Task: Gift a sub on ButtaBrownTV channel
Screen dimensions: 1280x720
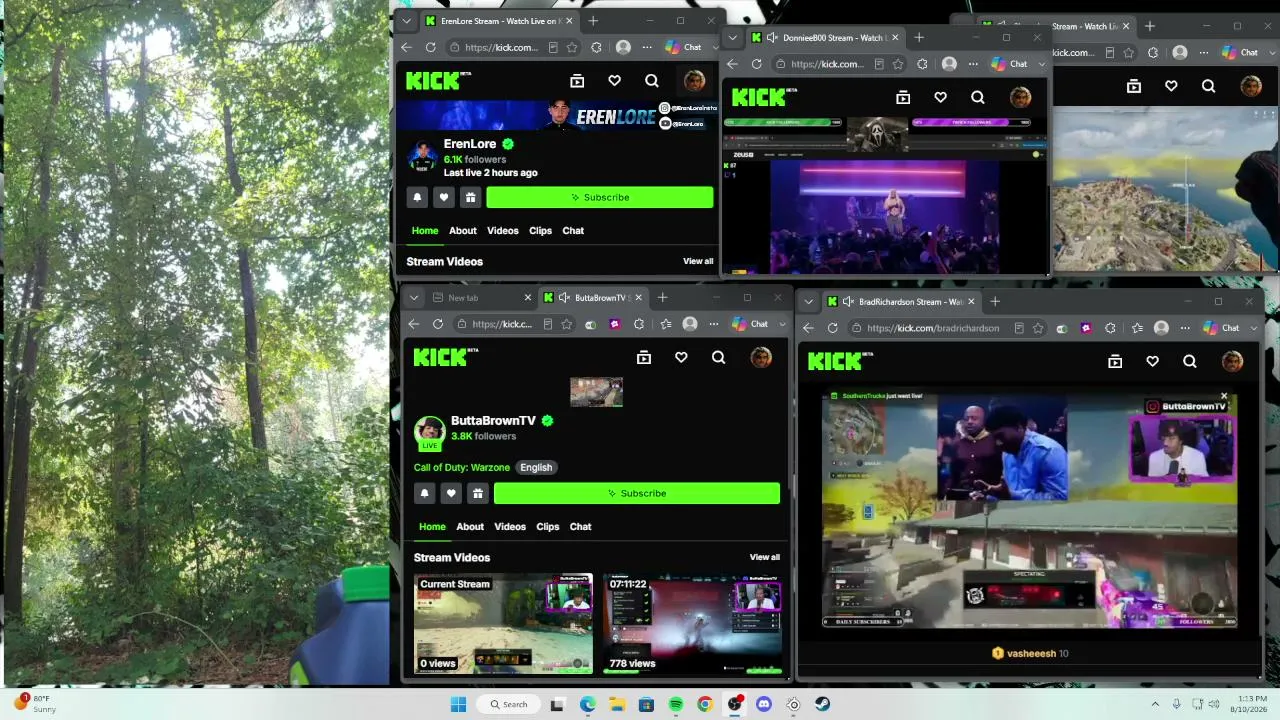Action: pyautogui.click(x=478, y=493)
